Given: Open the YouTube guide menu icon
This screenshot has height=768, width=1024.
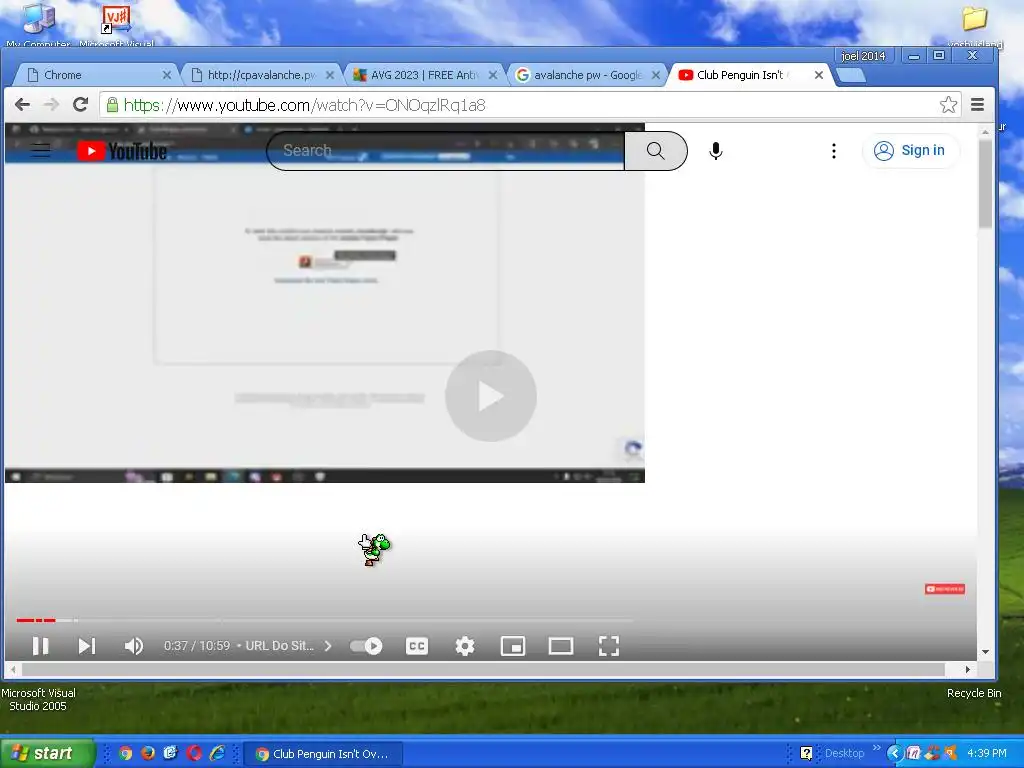Looking at the screenshot, I should [40, 151].
